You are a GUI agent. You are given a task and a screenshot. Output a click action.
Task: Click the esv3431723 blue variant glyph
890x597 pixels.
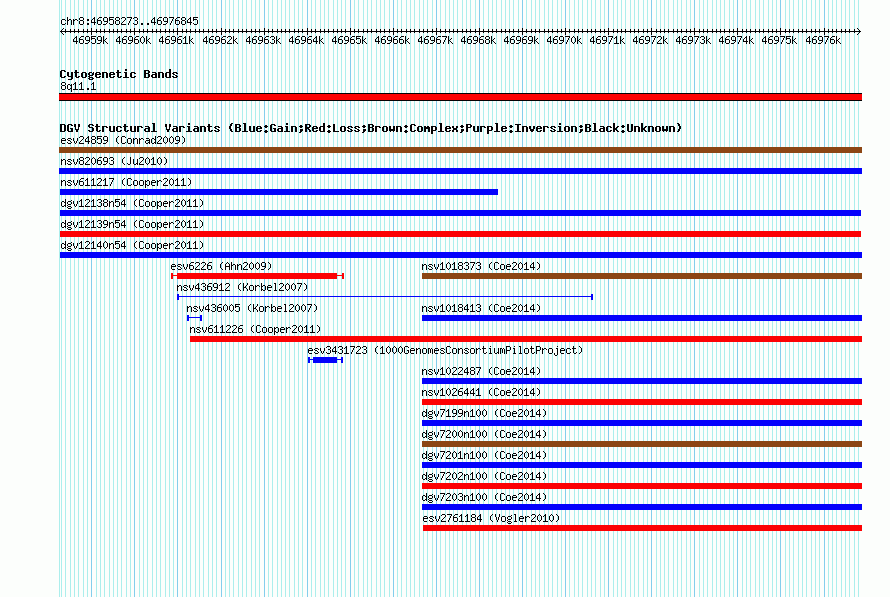326,360
